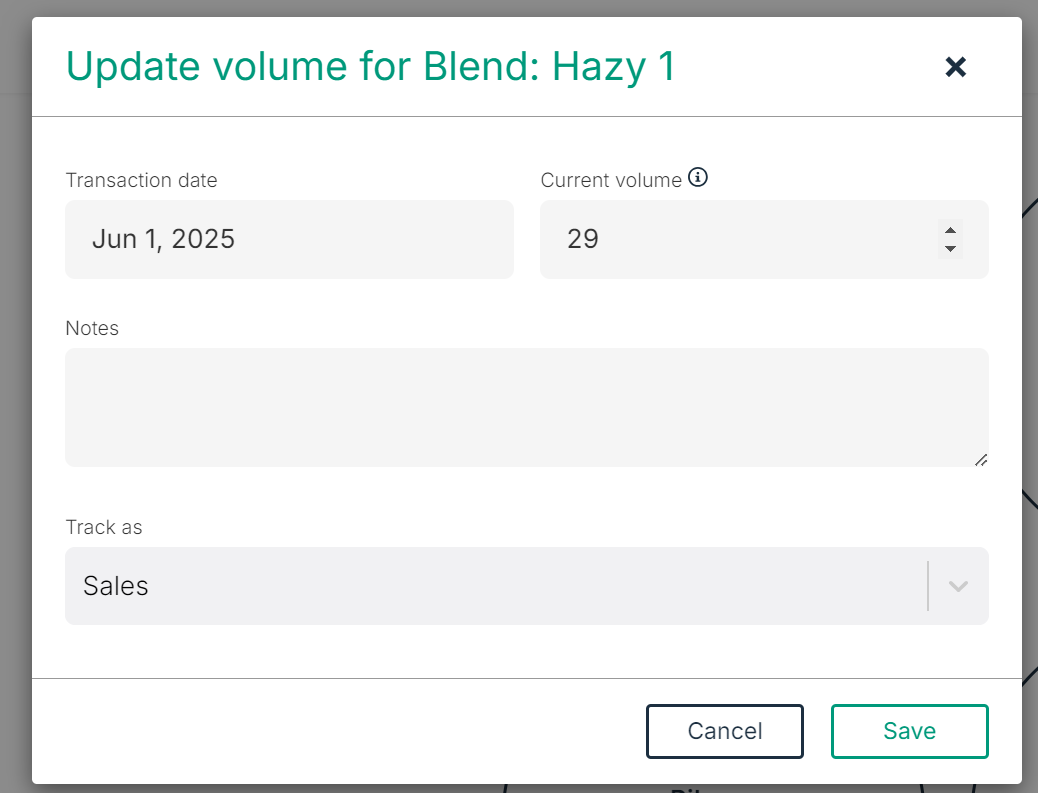This screenshot has width=1038, height=793.
Task: Click the info icon beside Current volume
Action: tap(698, 177)
